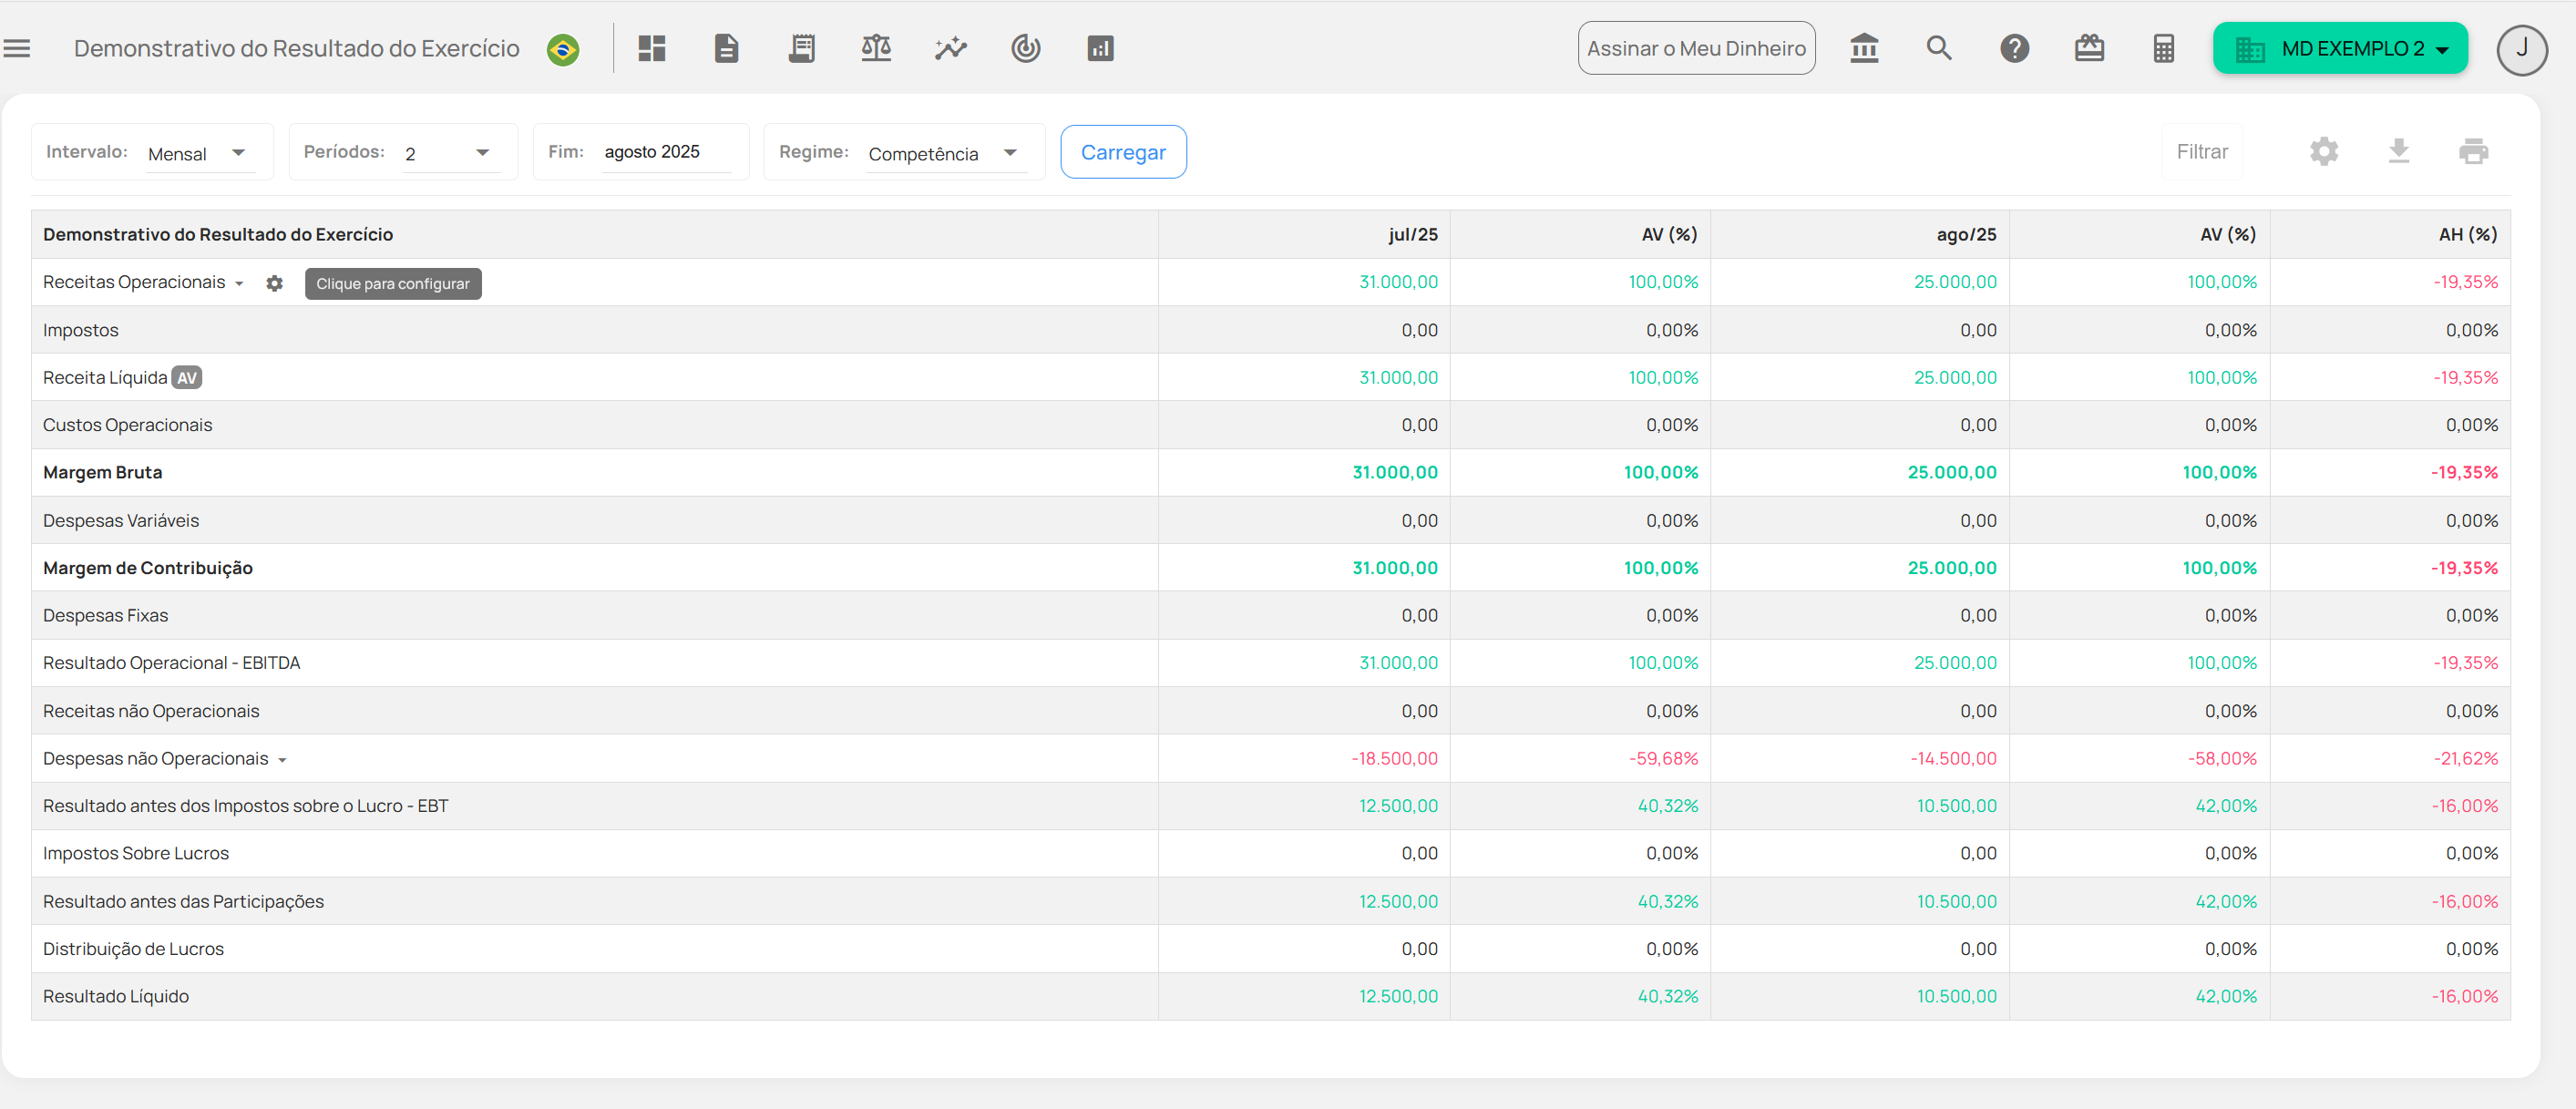Viewport: 2576px width, 1109px height.
Task: Click the bank institution icon
Action: click(x=1864, y=48)
